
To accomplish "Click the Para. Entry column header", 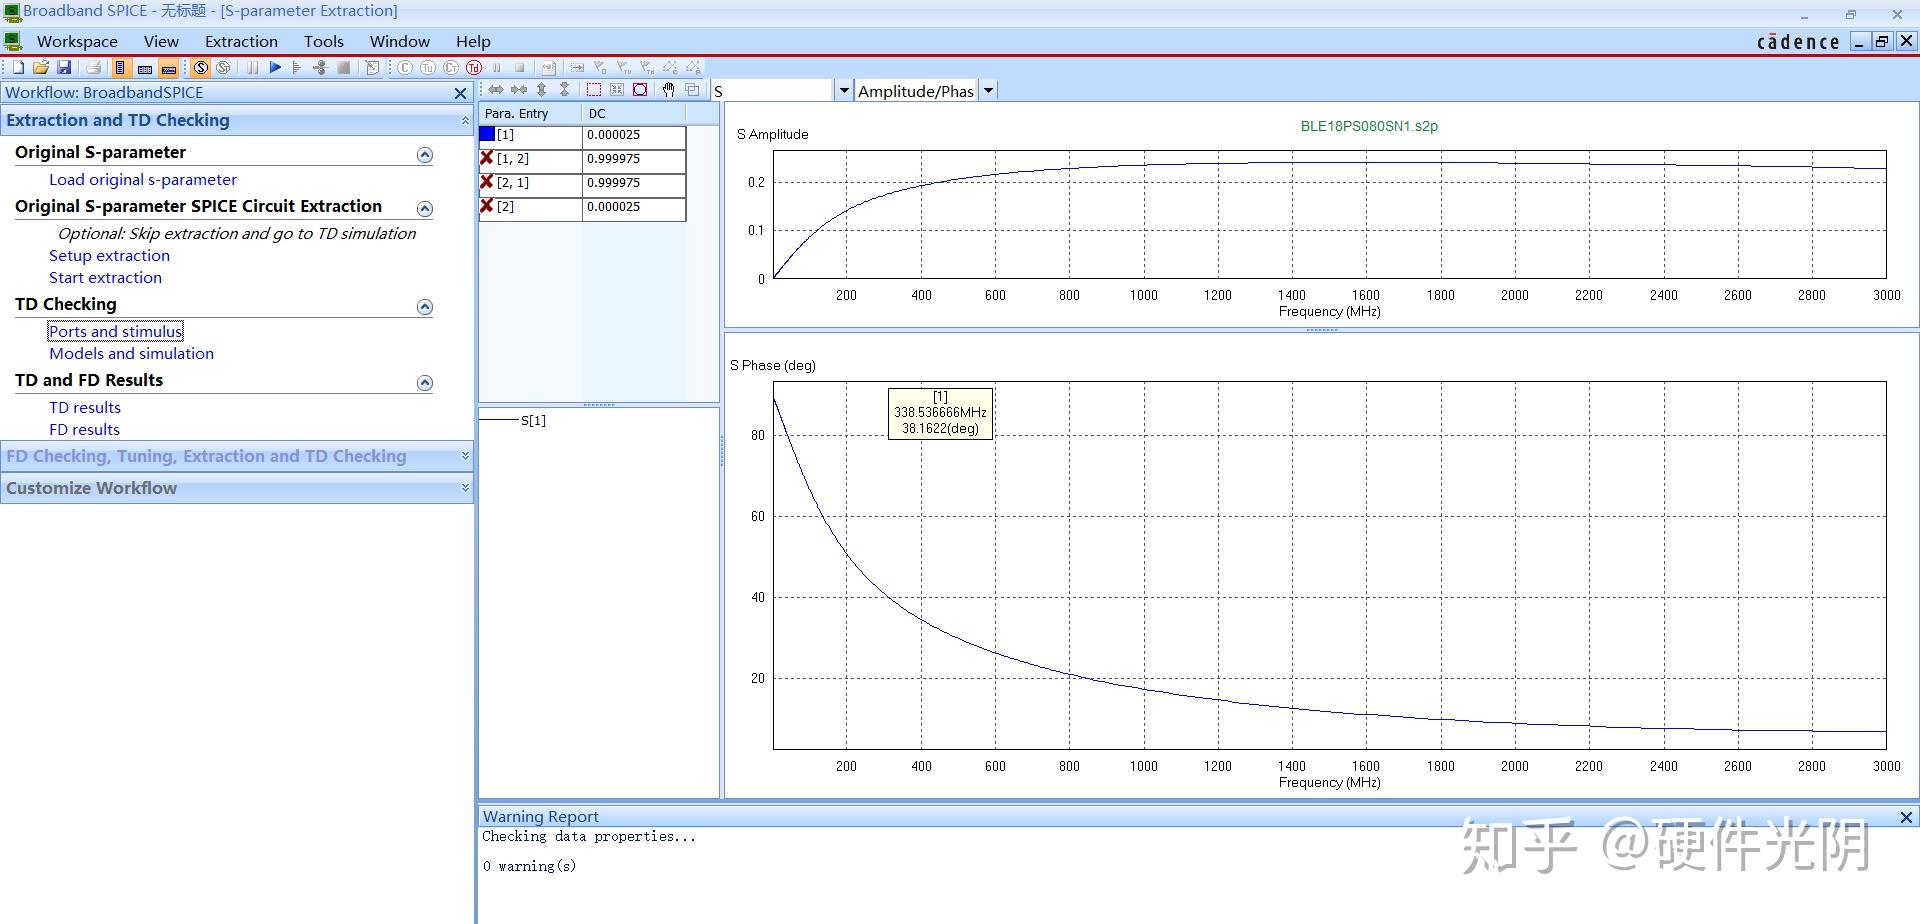I will pyautogui.click(x=531, y=113).
